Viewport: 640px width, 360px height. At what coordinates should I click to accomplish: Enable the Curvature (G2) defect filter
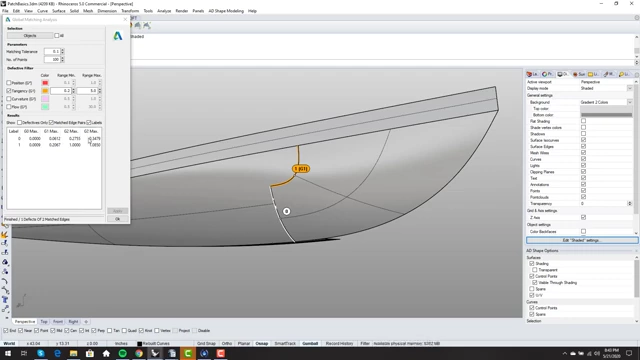(x=9, y=99)
